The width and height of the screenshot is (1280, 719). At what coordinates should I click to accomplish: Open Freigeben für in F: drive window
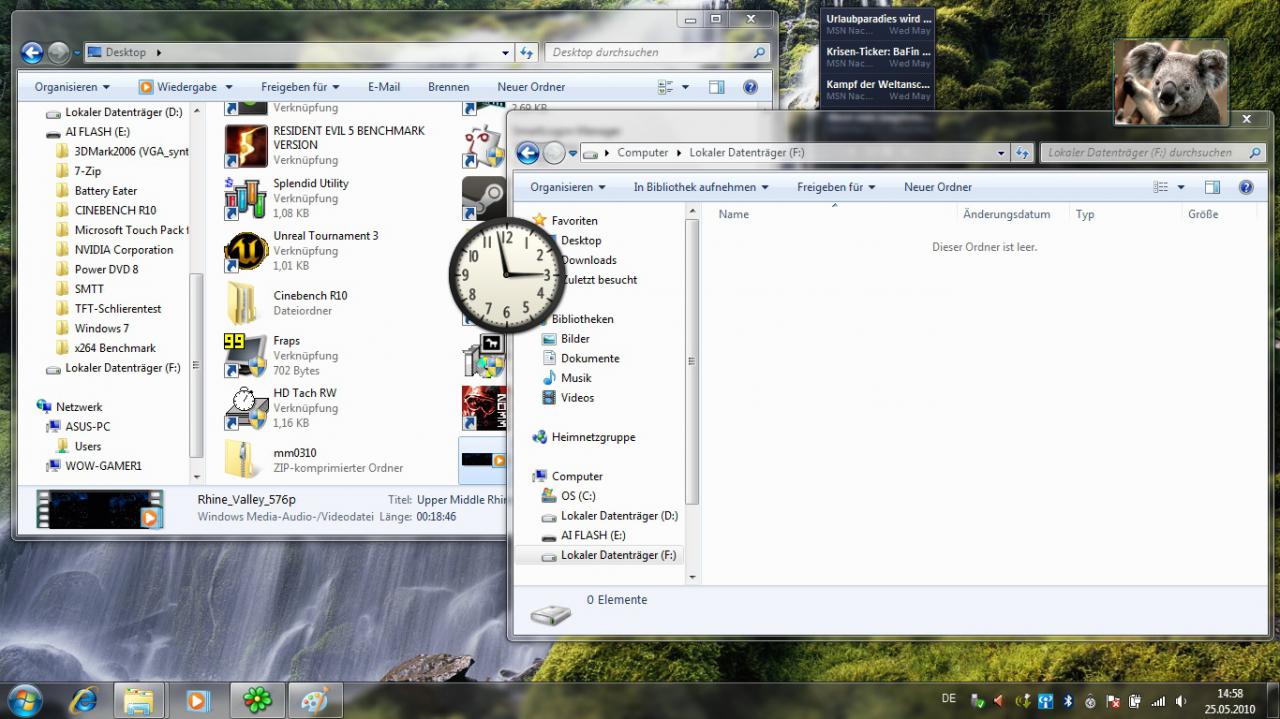[x=836, y=187]
